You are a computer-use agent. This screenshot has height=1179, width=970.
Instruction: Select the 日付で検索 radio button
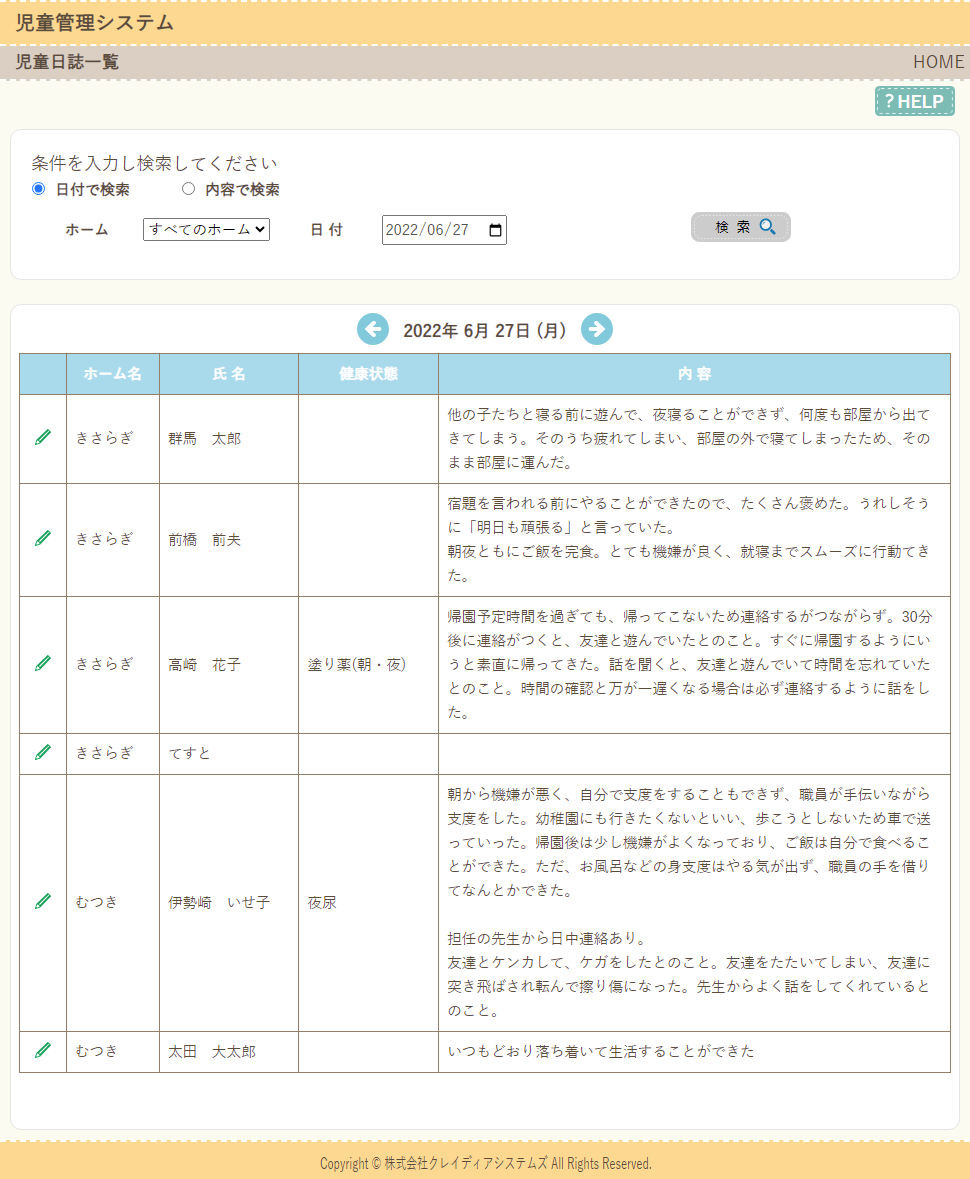tap(39, 189)
